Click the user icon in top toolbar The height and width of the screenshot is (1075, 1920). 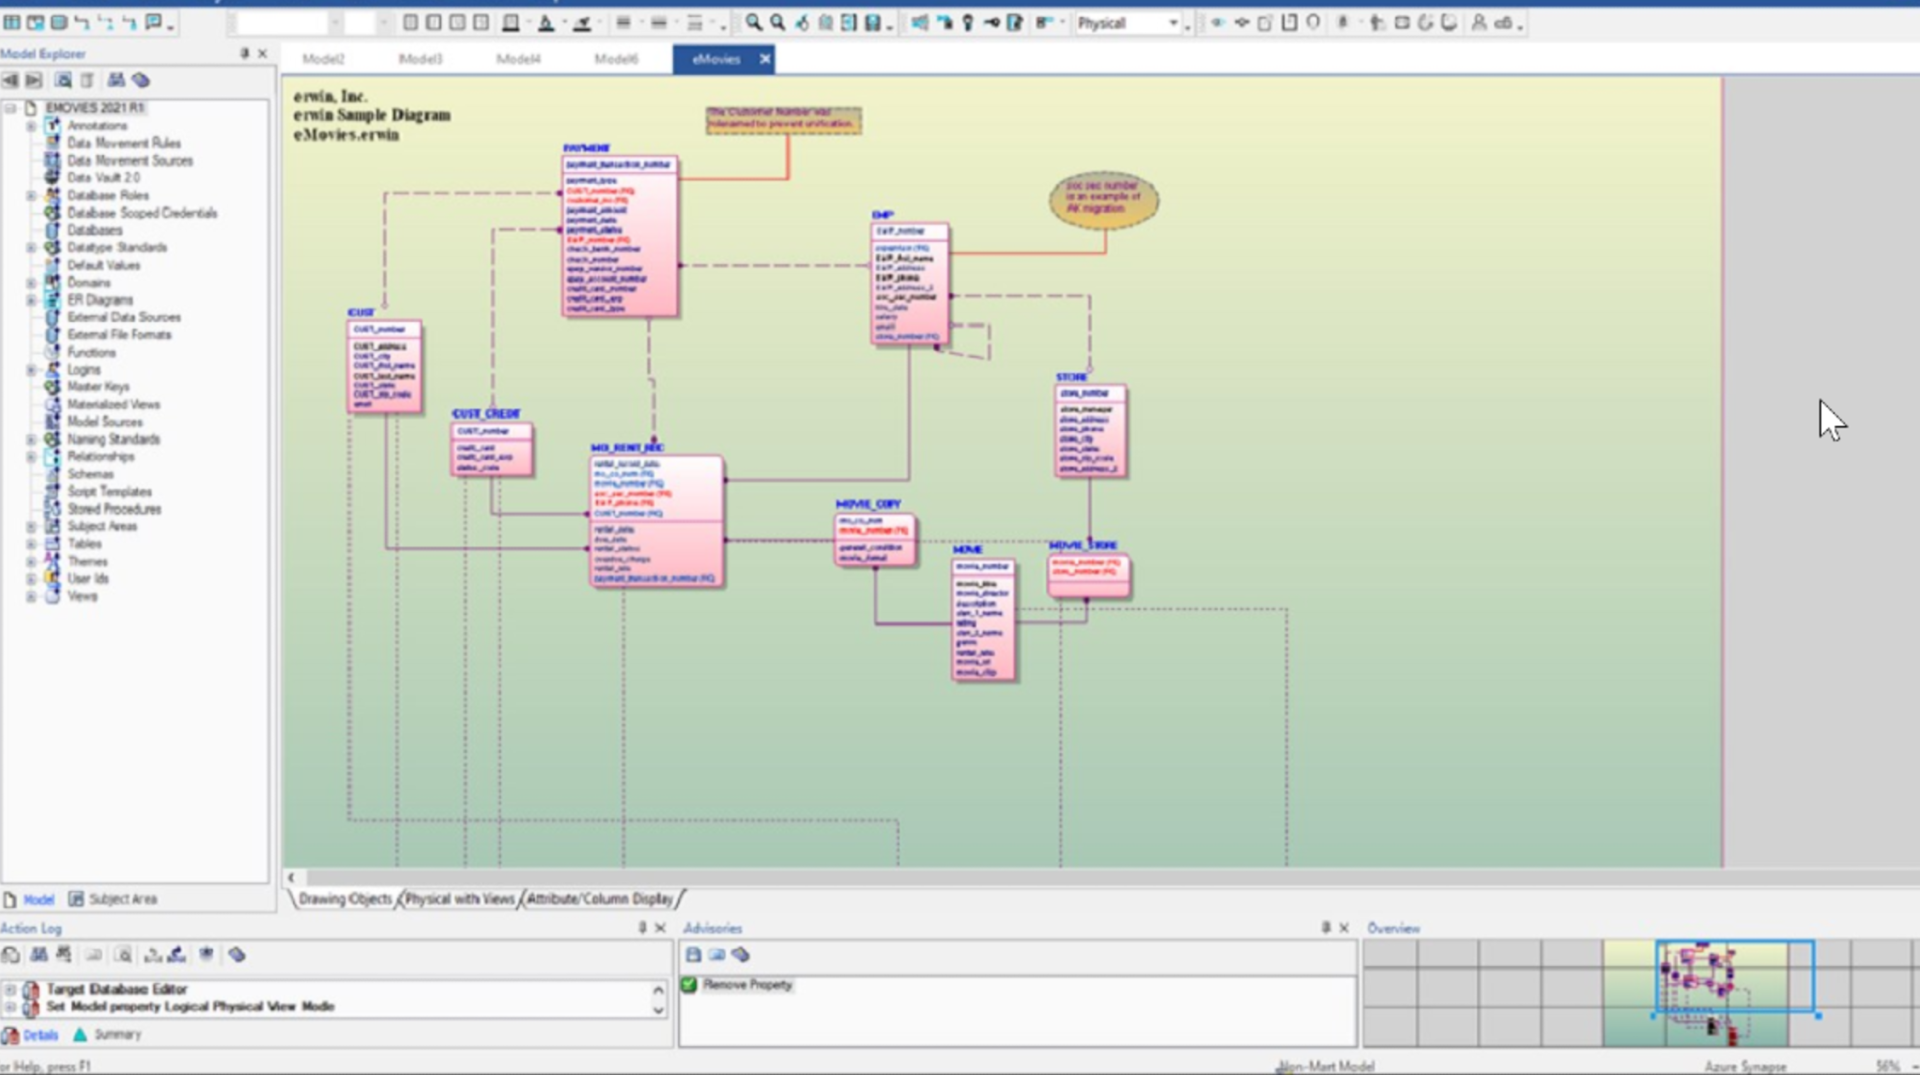click(1479, 22)
